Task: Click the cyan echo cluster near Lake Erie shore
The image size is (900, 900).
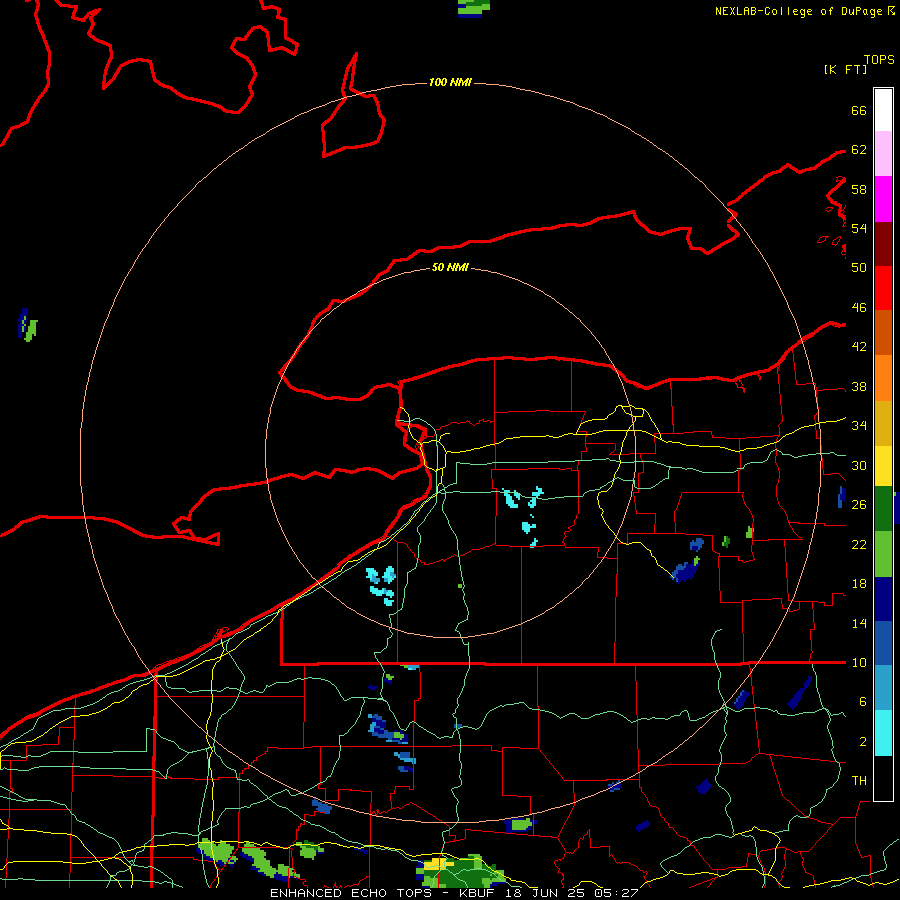Action: tap(382, 585)
